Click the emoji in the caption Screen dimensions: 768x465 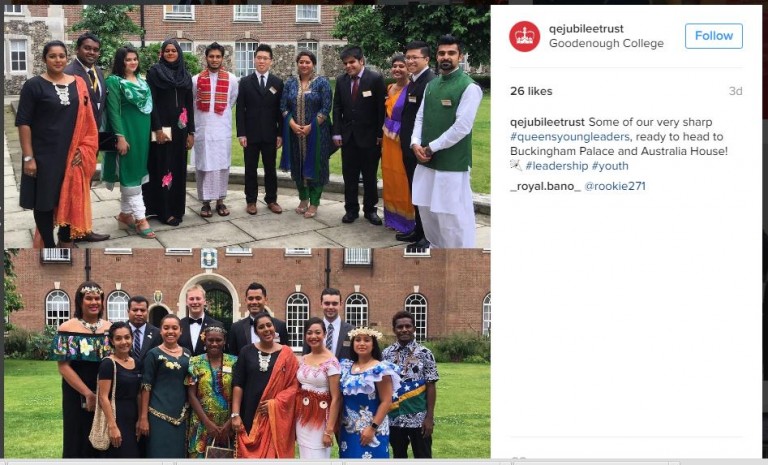tap(516, 166)
